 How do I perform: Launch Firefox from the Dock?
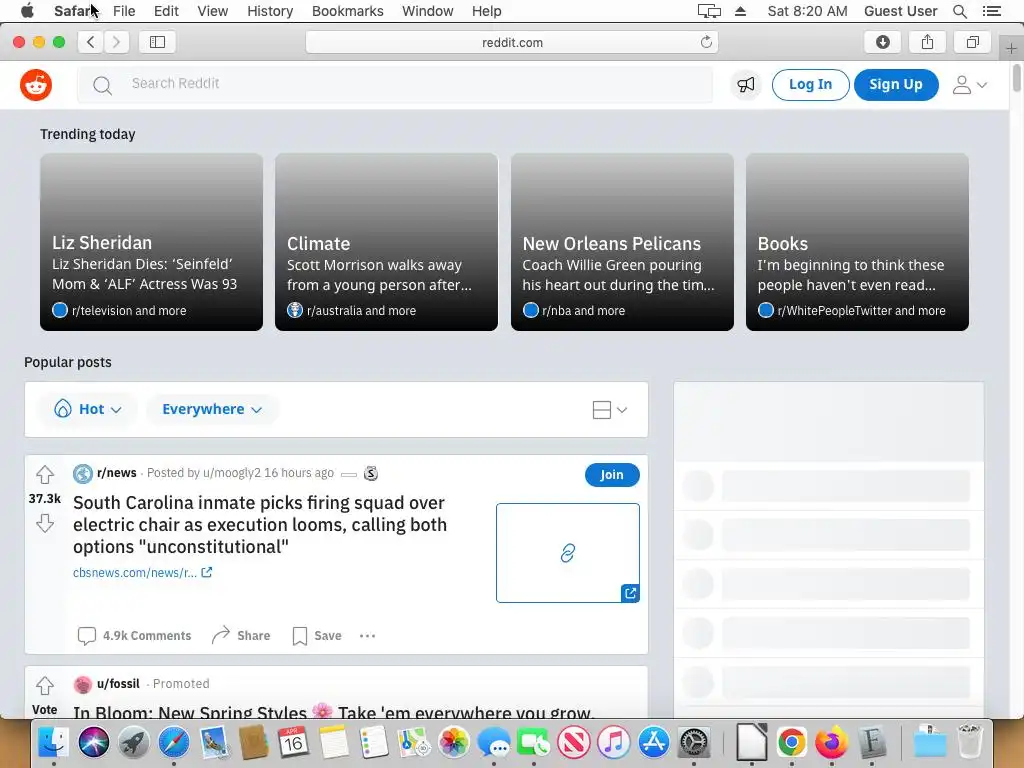coord(831,742)
